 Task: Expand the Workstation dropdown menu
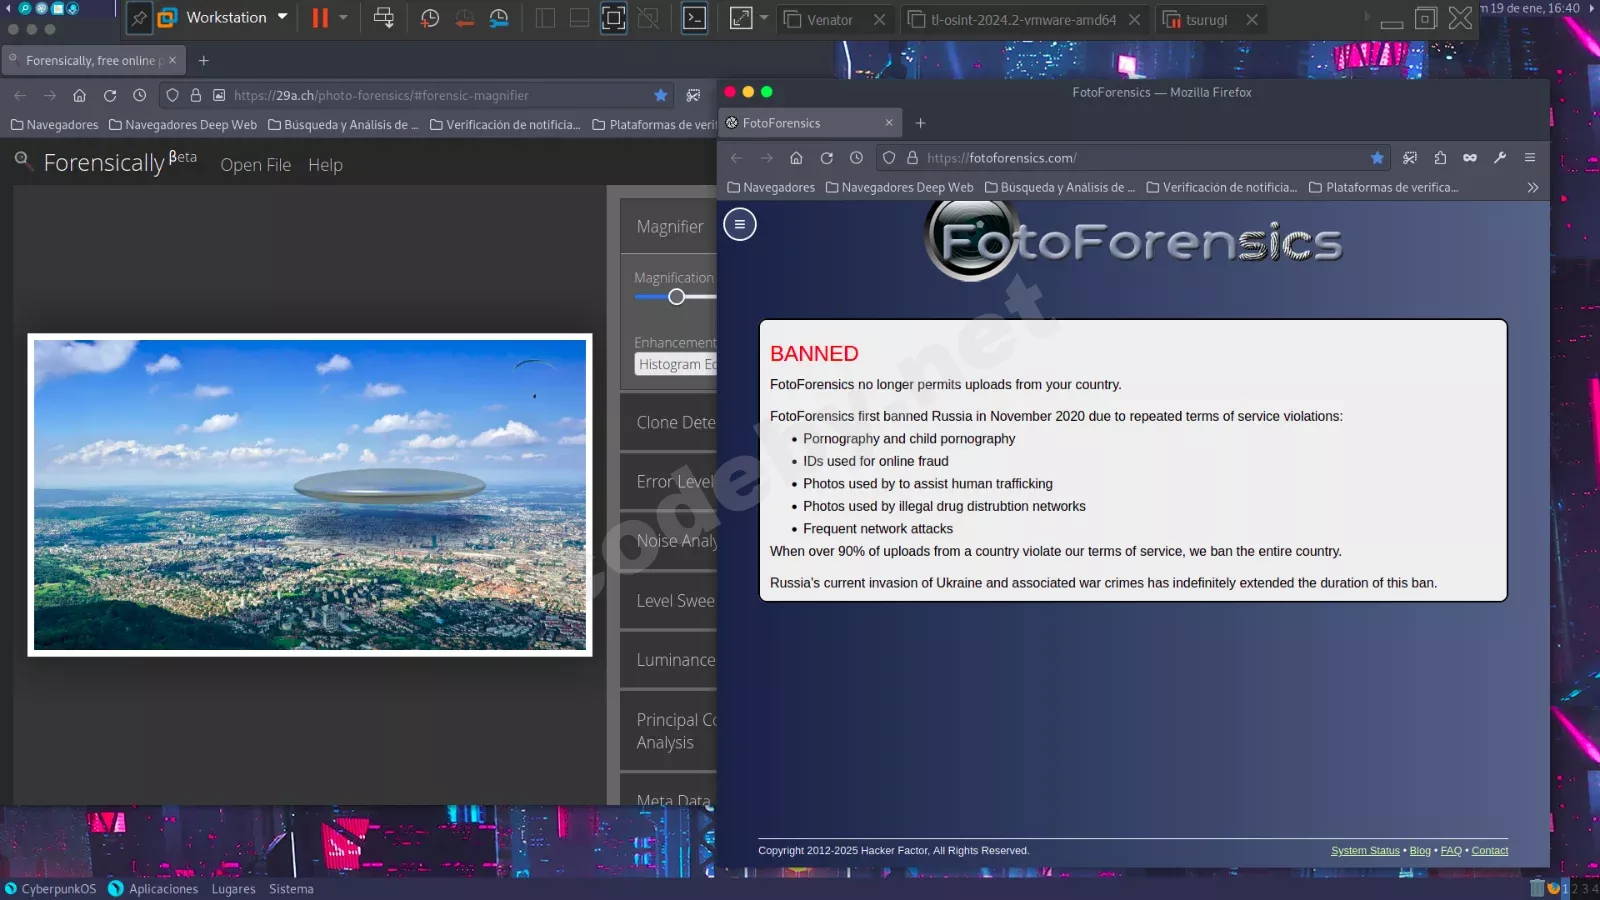coord(282,17)
